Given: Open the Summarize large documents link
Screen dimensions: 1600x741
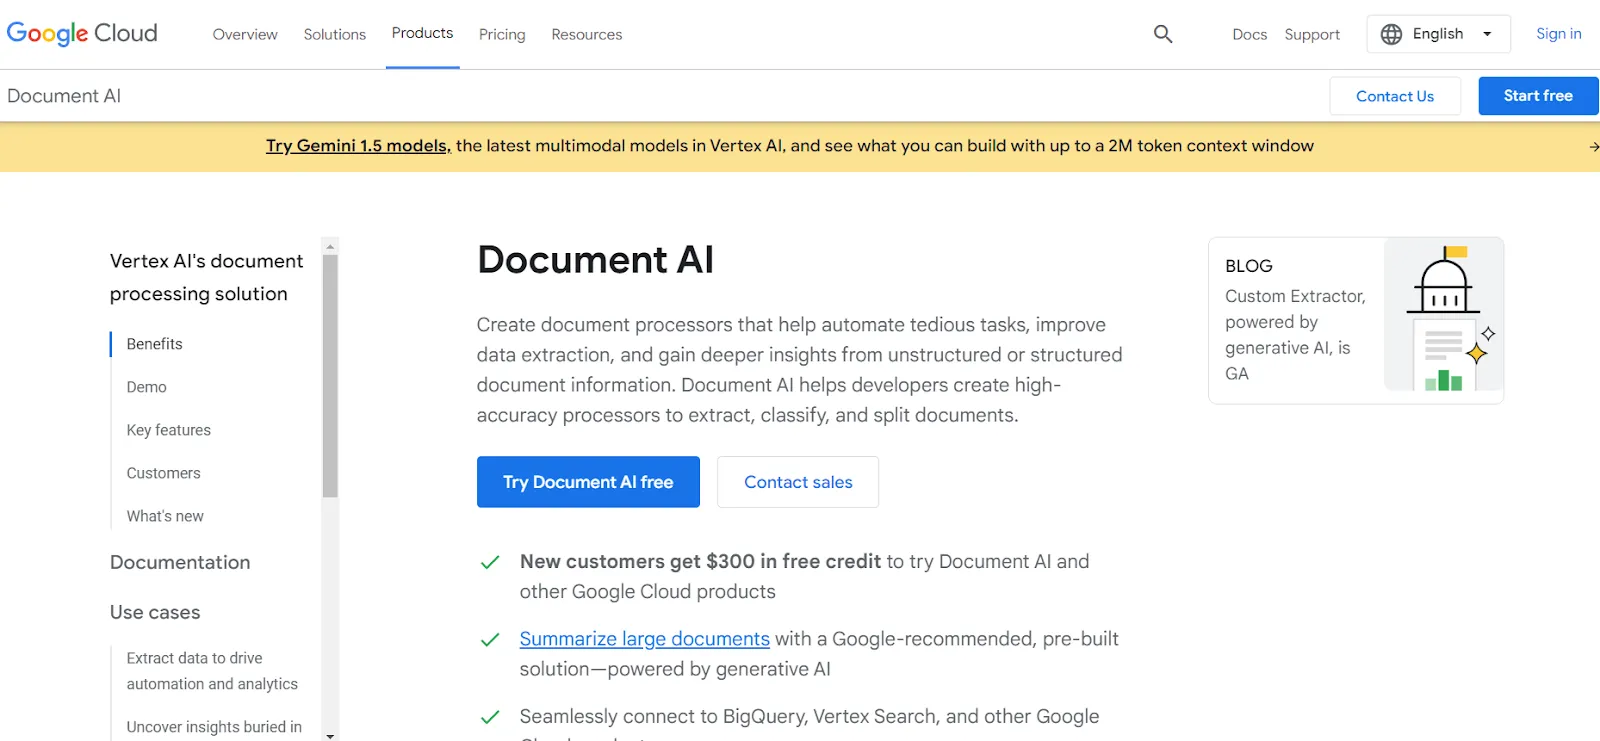Looking at the screenshot, I should tap(645, 639).
